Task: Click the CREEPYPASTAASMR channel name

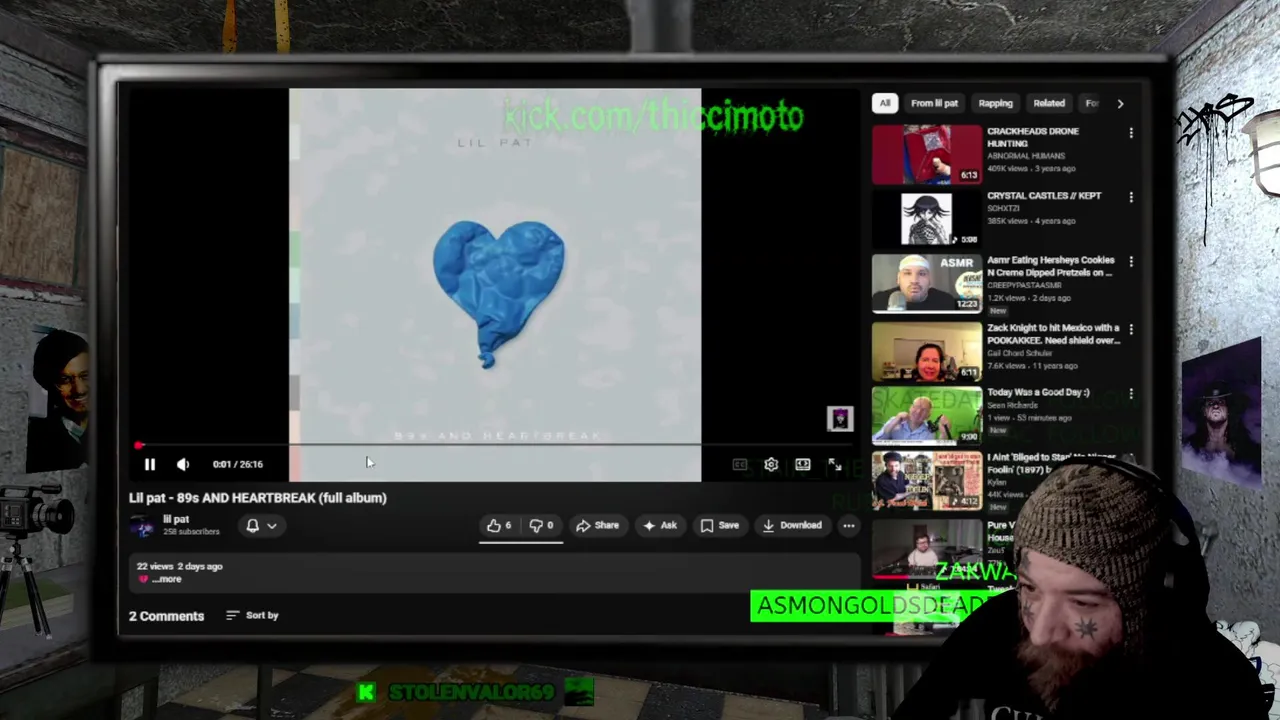Action: coord(1025,285)
